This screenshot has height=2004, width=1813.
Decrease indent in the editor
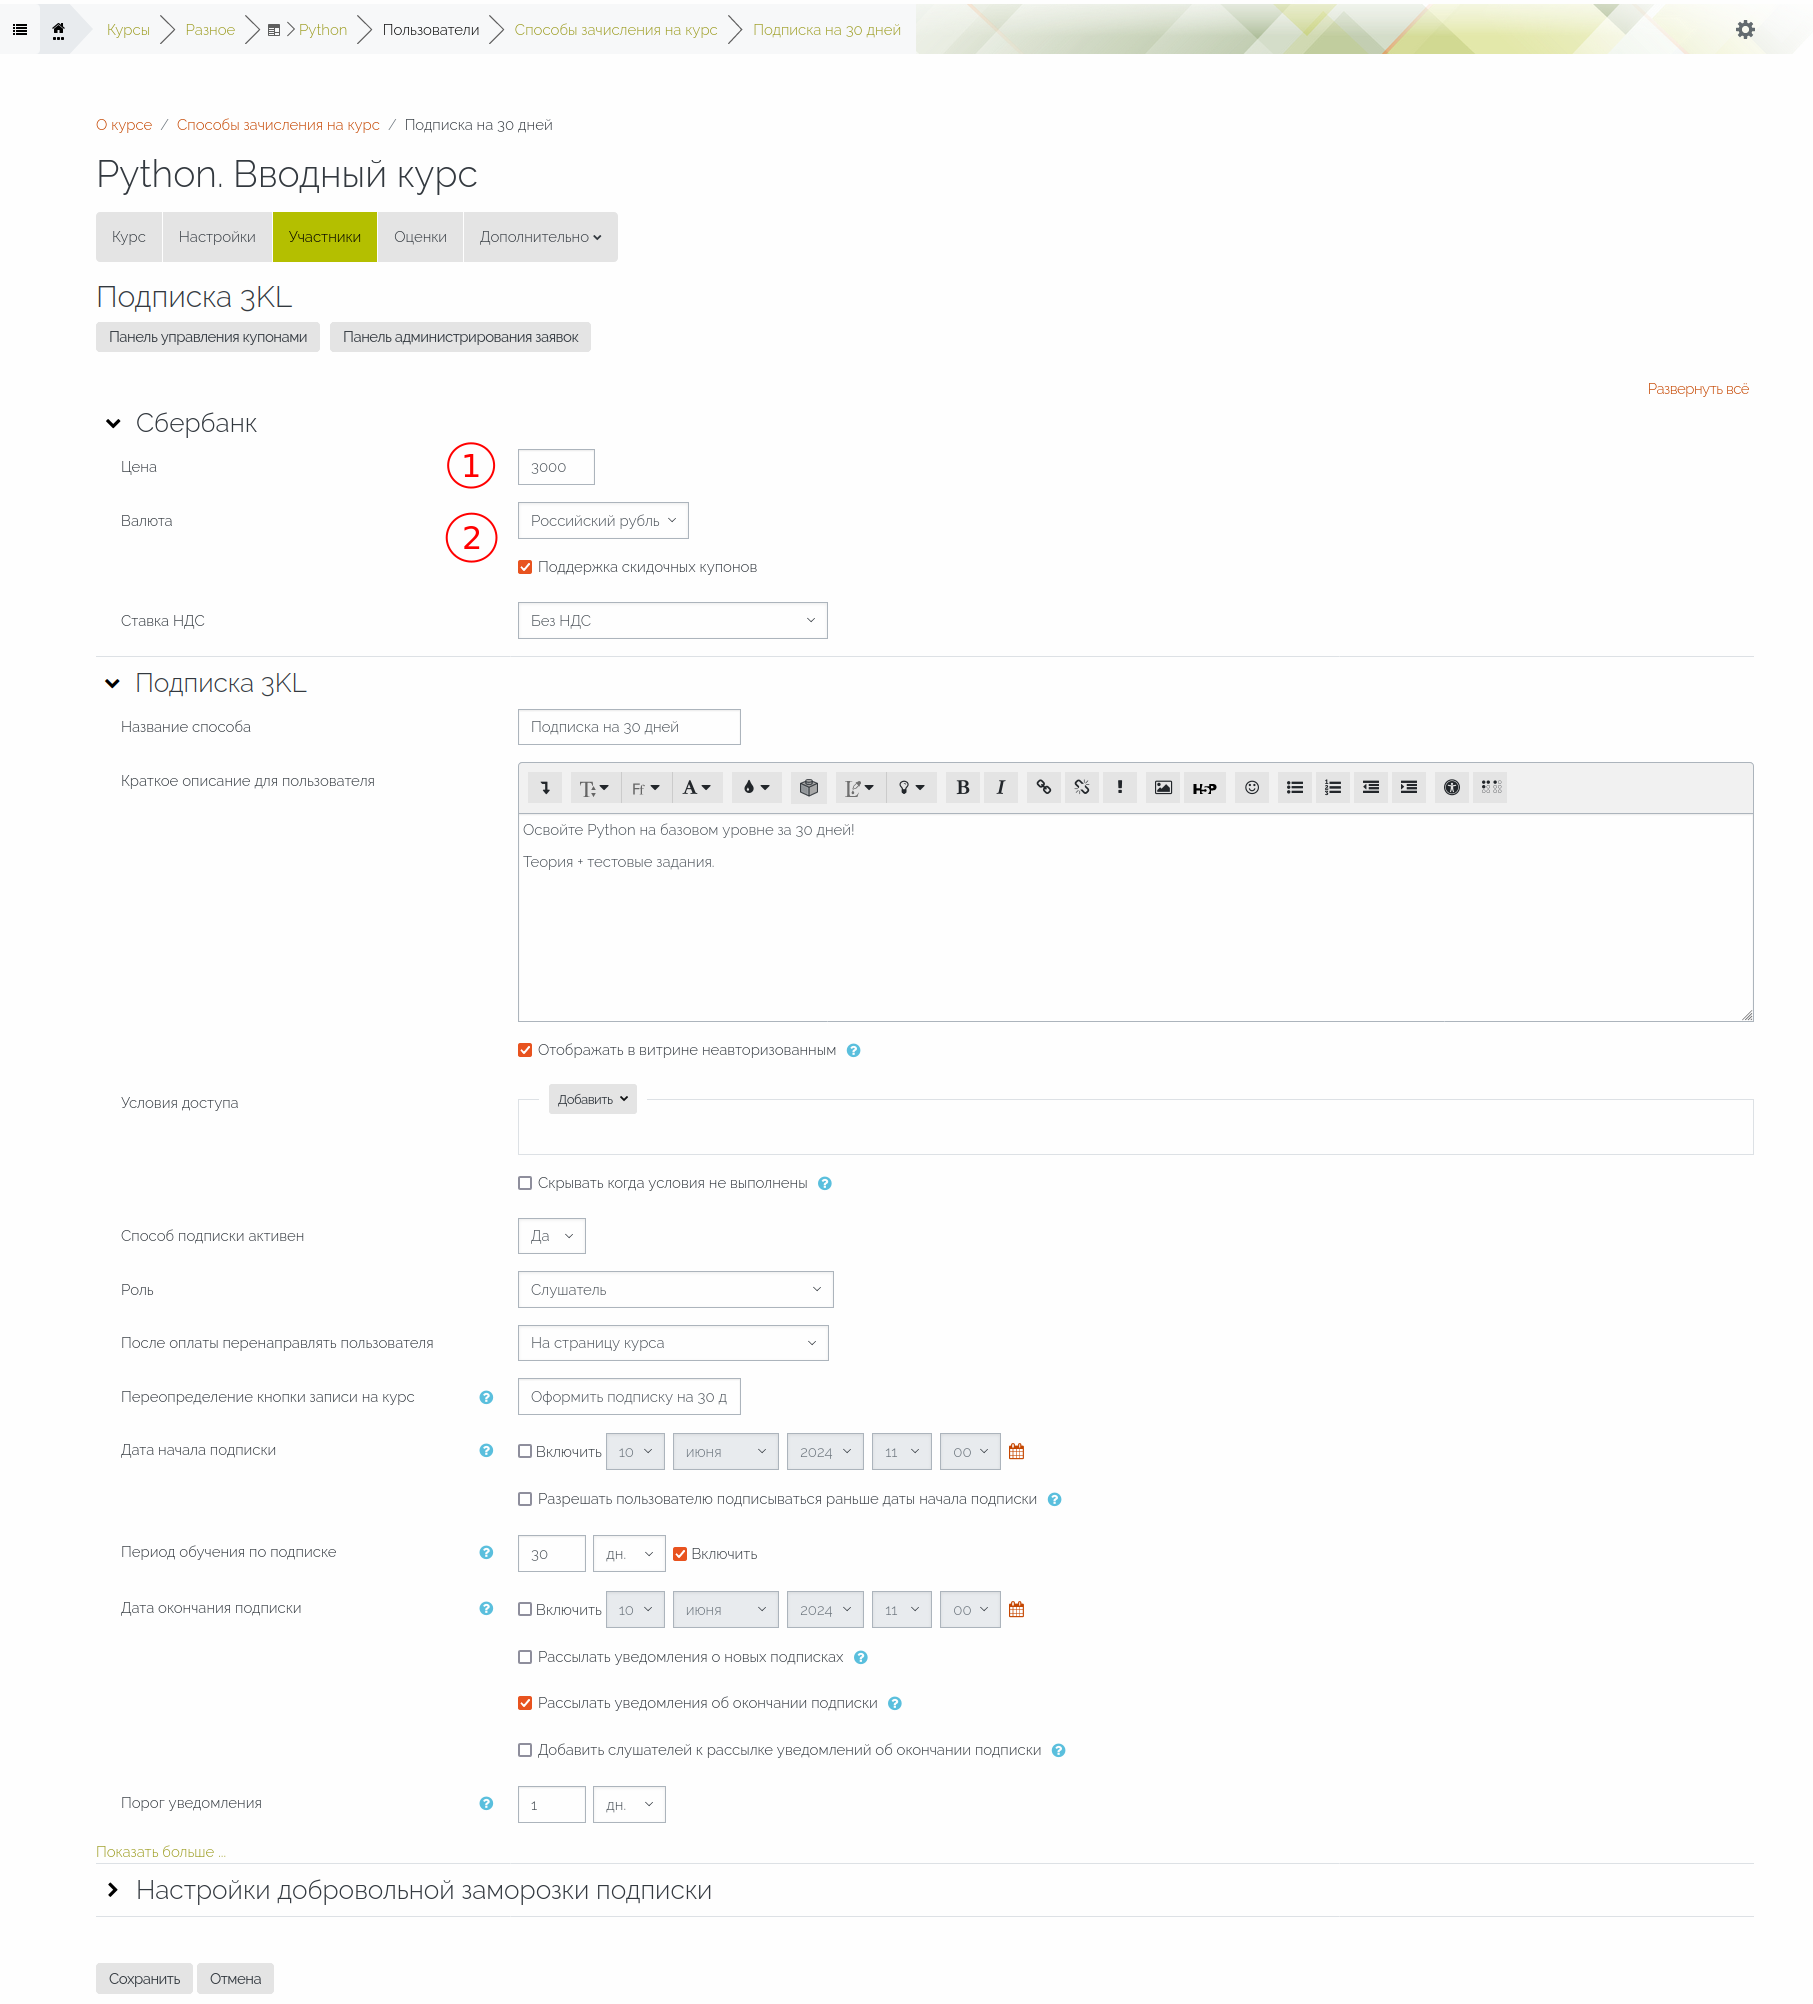click(1371, 788)
